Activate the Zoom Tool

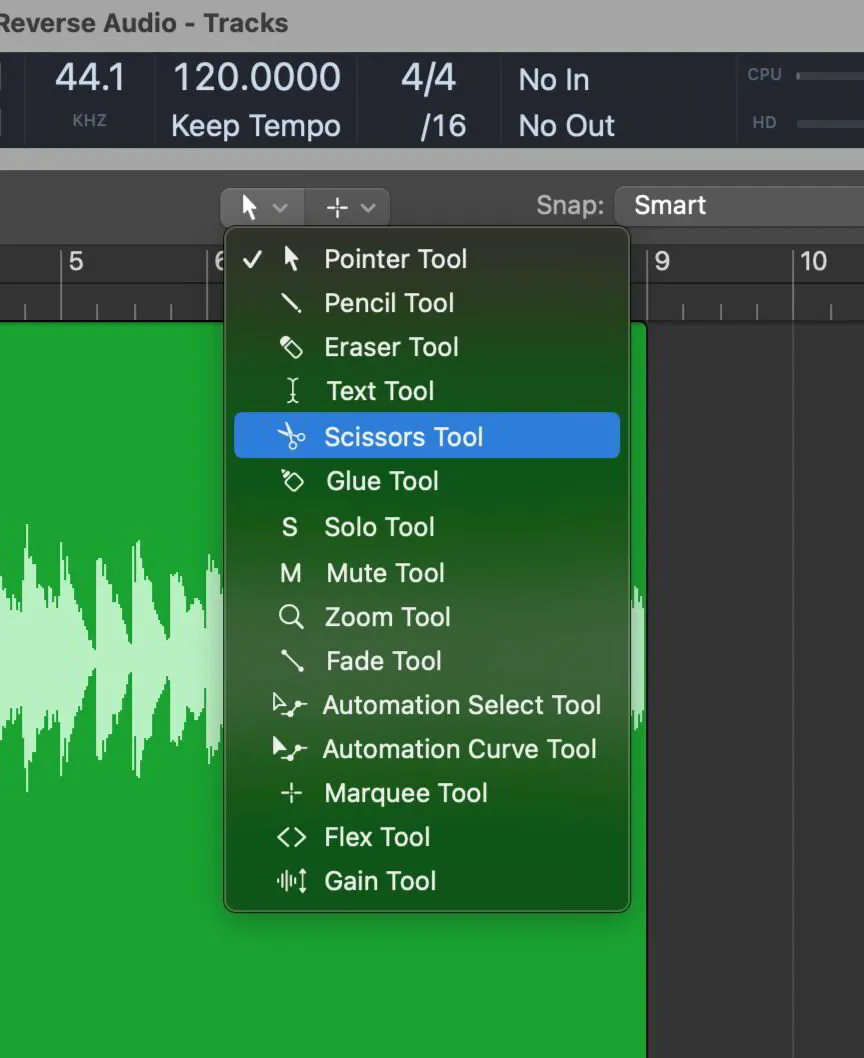(x=387, y=617)
